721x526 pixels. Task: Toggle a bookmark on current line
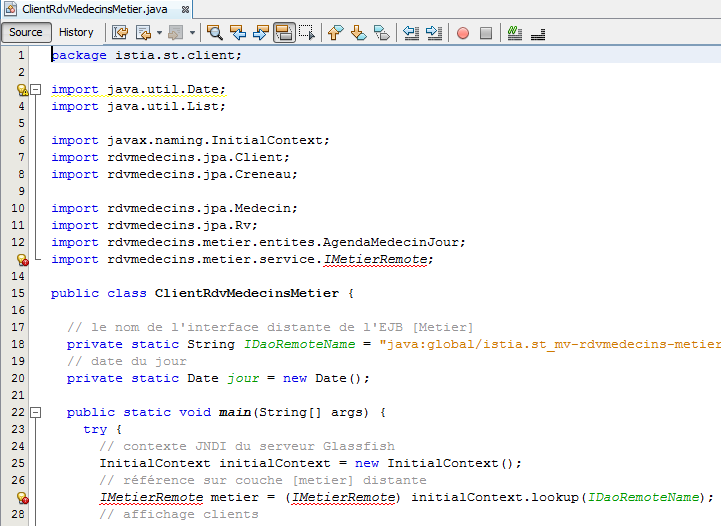[x=381, y=32]
